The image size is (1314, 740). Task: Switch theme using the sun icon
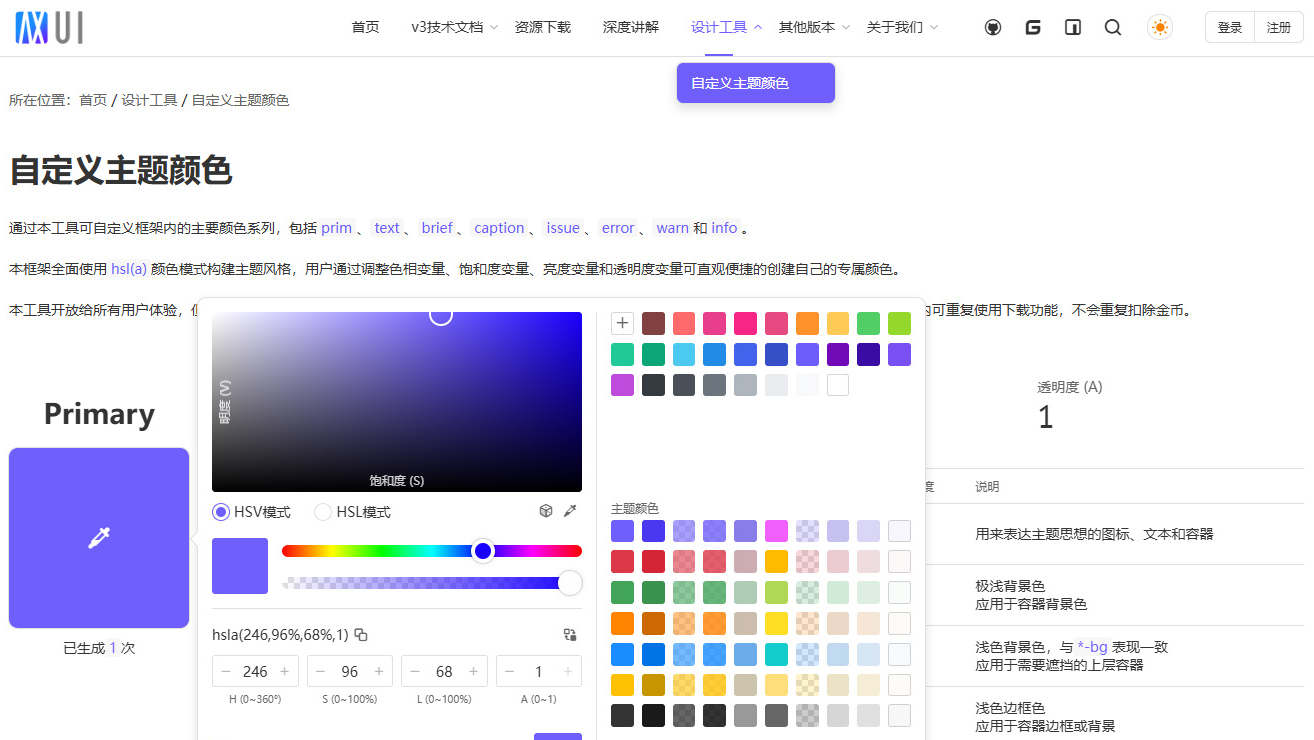(1159, 27)
